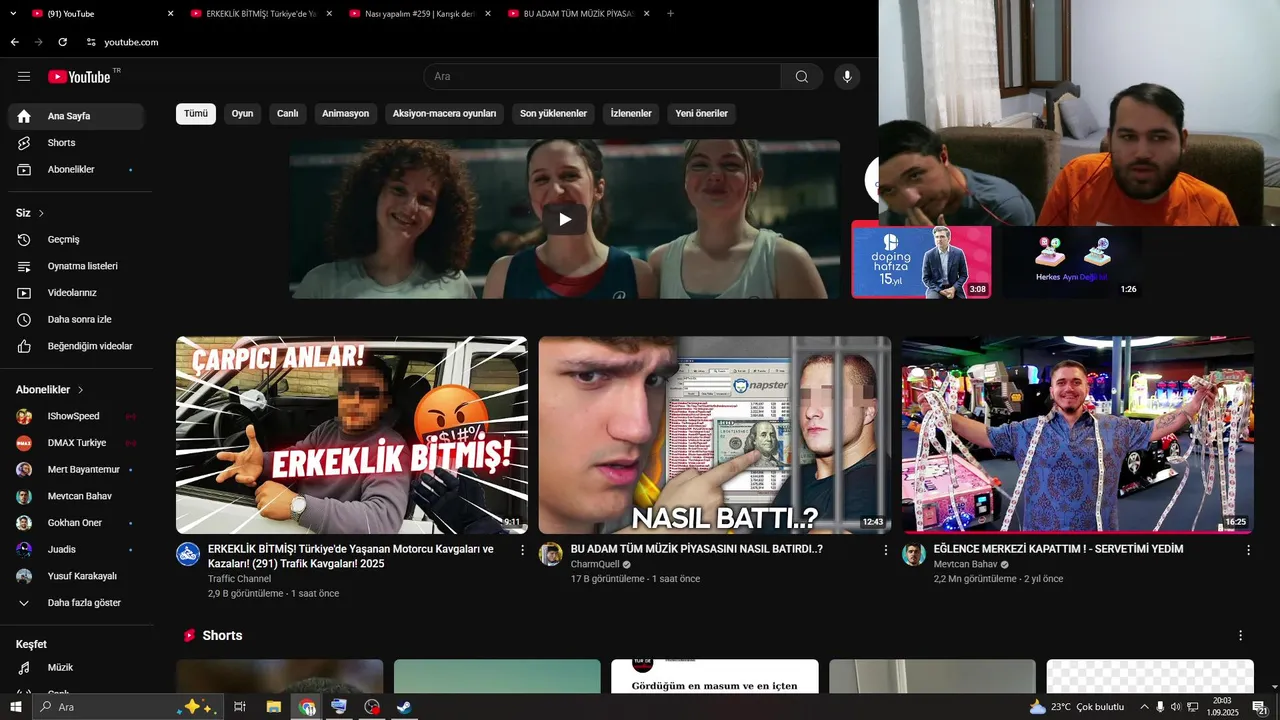Click Mevtcan Bahav avatar under third video

click(914, 554)
